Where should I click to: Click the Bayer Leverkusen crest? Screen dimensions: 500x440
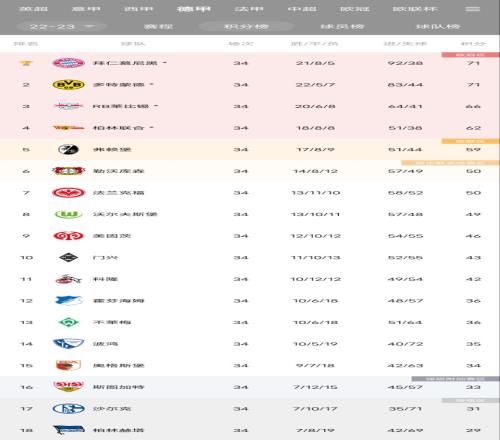tap(68, 171)
